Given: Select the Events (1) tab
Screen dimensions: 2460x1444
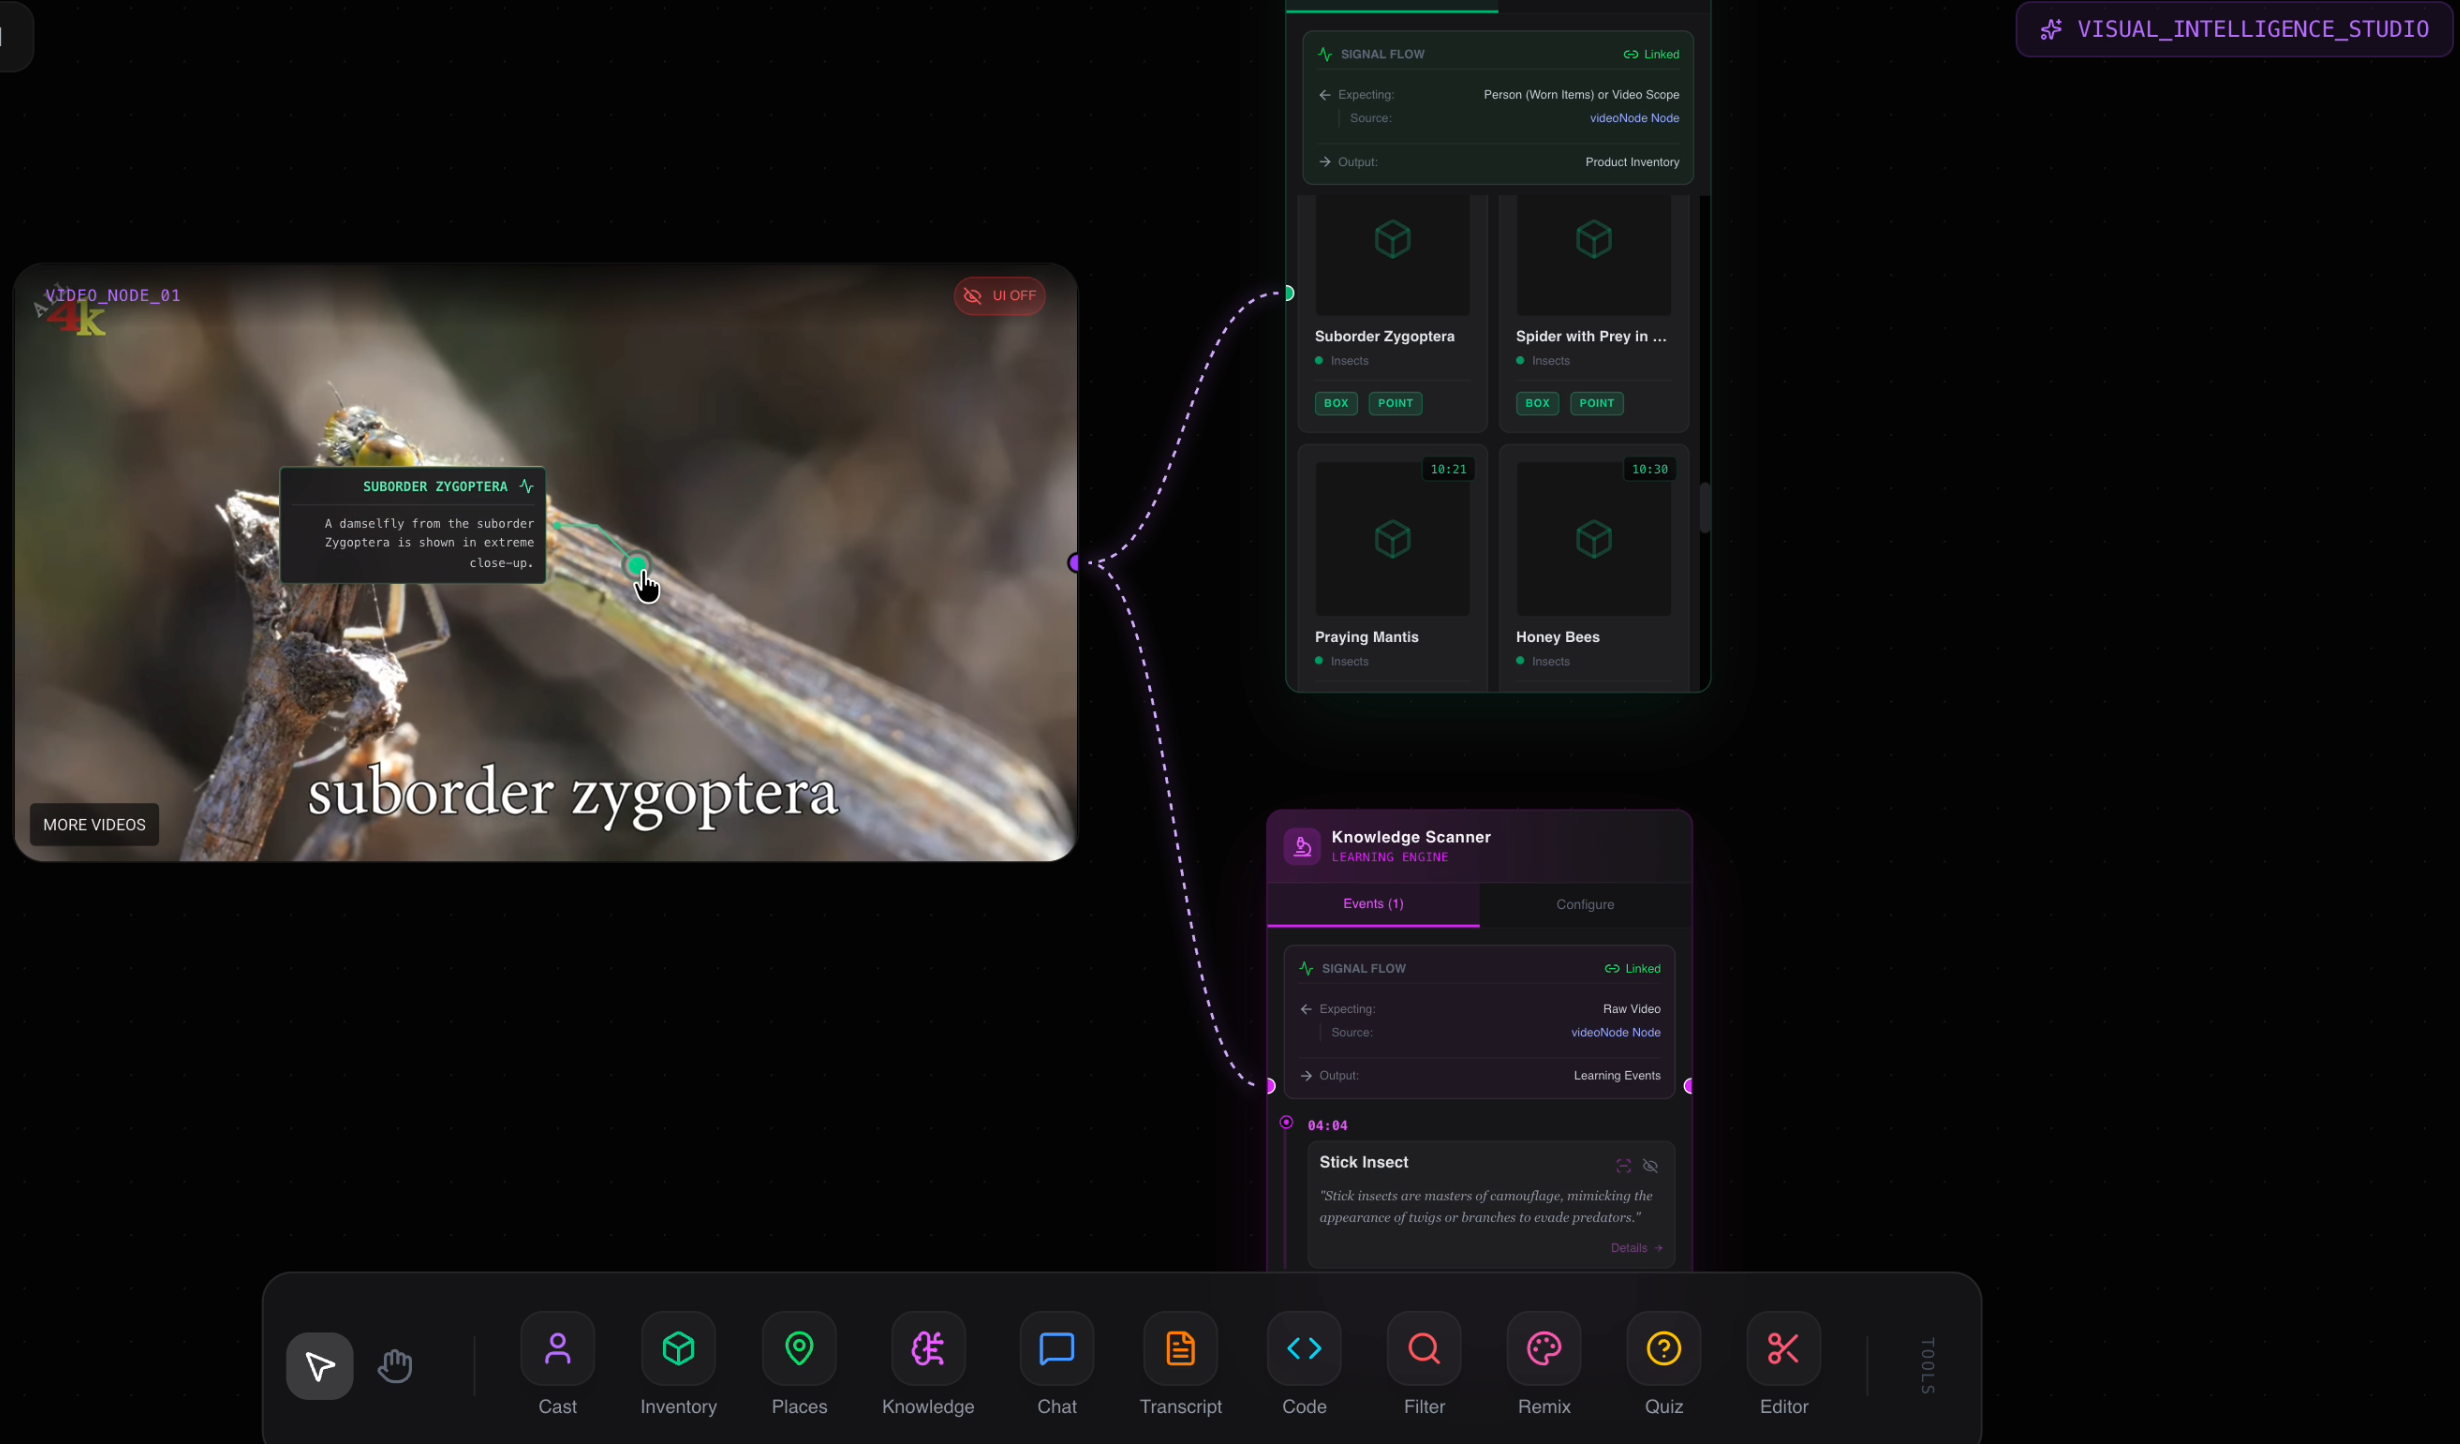Looking at the screenshot, I should (1373, 903).
